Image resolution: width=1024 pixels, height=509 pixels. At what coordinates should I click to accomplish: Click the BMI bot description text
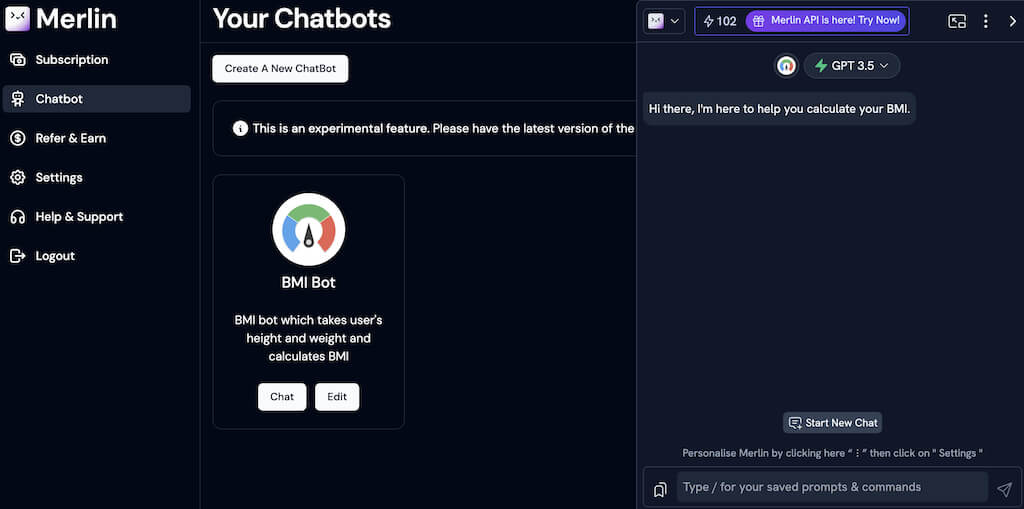308,338
